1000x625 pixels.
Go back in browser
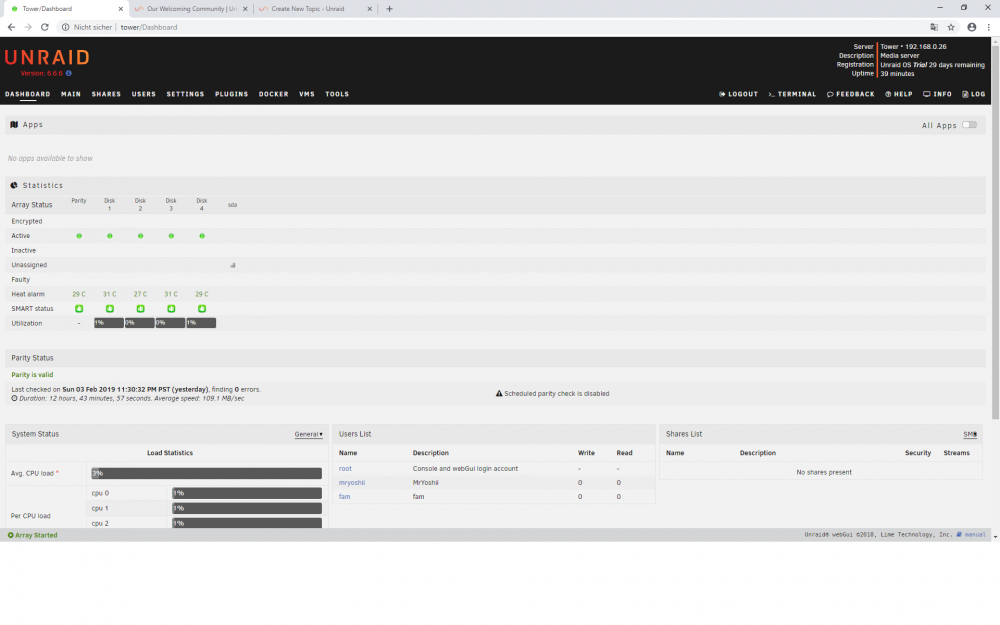(x=11, y=27)
